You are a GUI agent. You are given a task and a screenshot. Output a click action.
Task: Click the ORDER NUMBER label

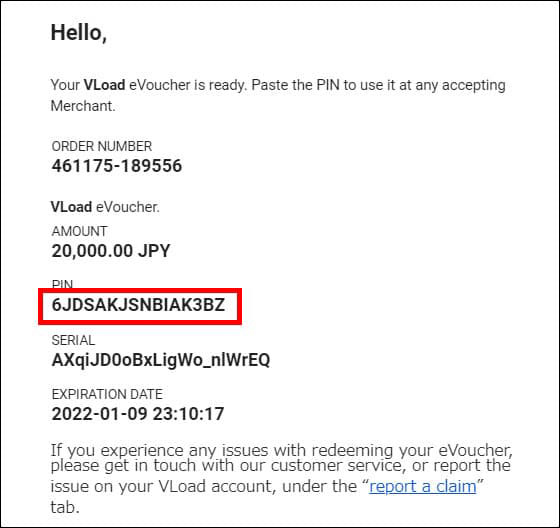click(x=102, y=146)
